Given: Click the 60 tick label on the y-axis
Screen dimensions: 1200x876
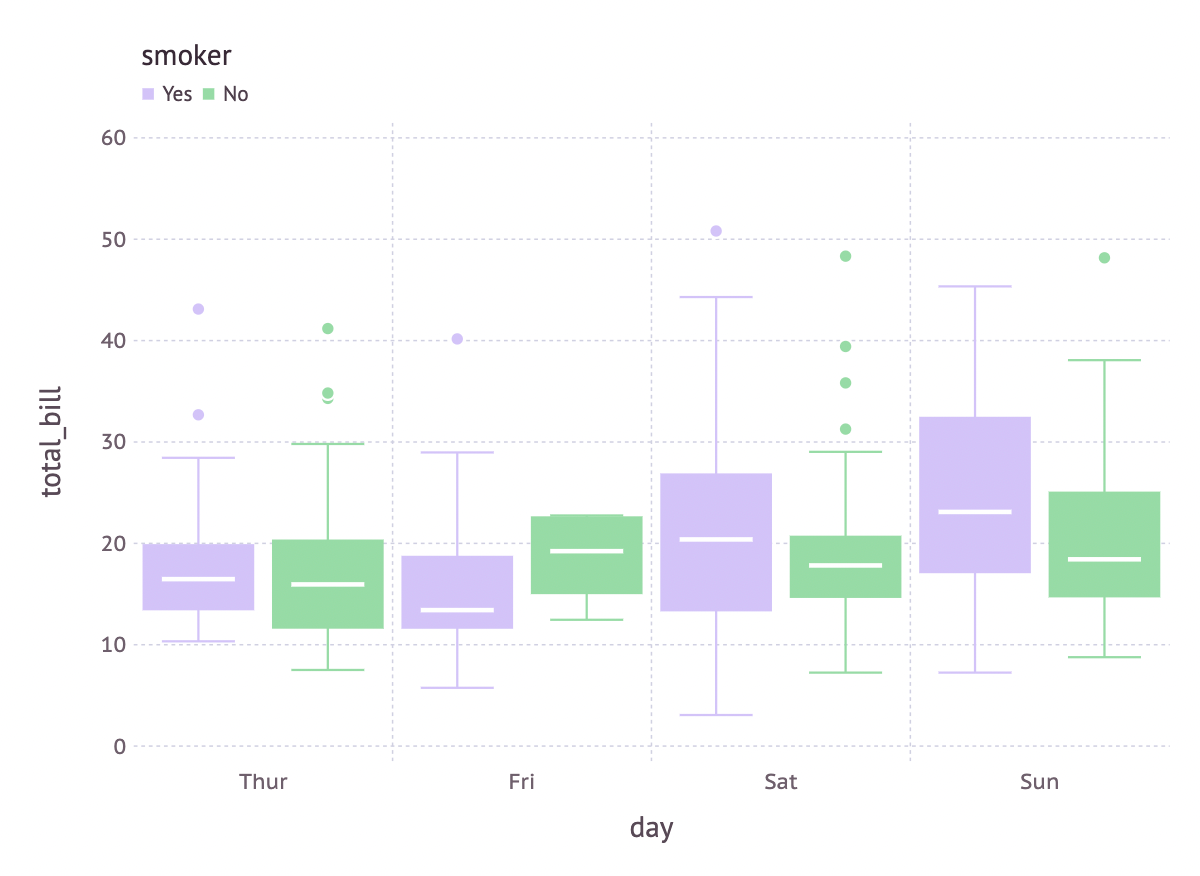Looking at the screenshot, I should 112,137.
